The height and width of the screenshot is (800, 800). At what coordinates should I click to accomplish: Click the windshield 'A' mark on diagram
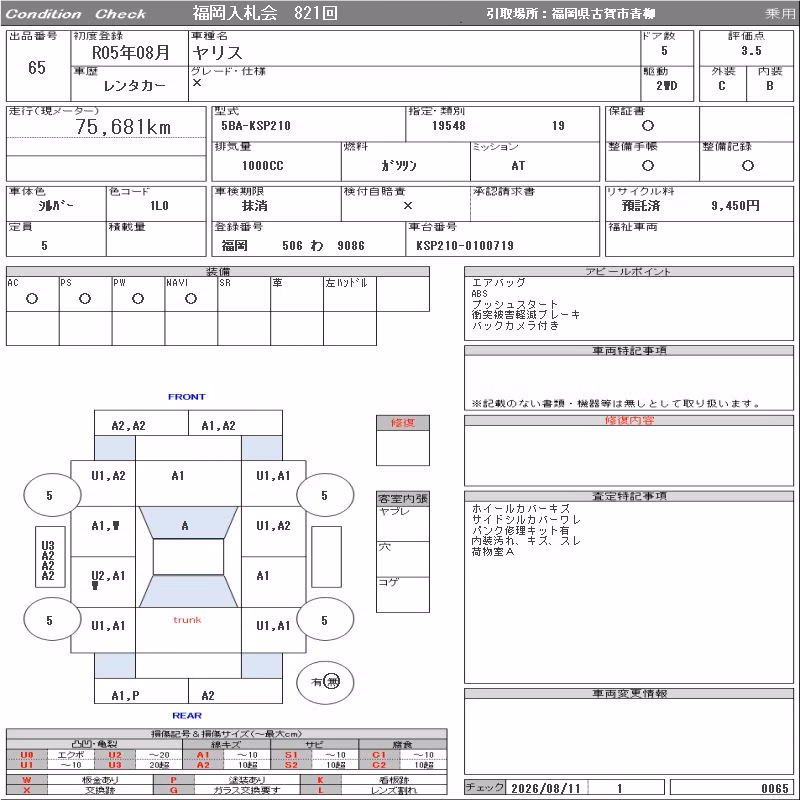point(185,526)
